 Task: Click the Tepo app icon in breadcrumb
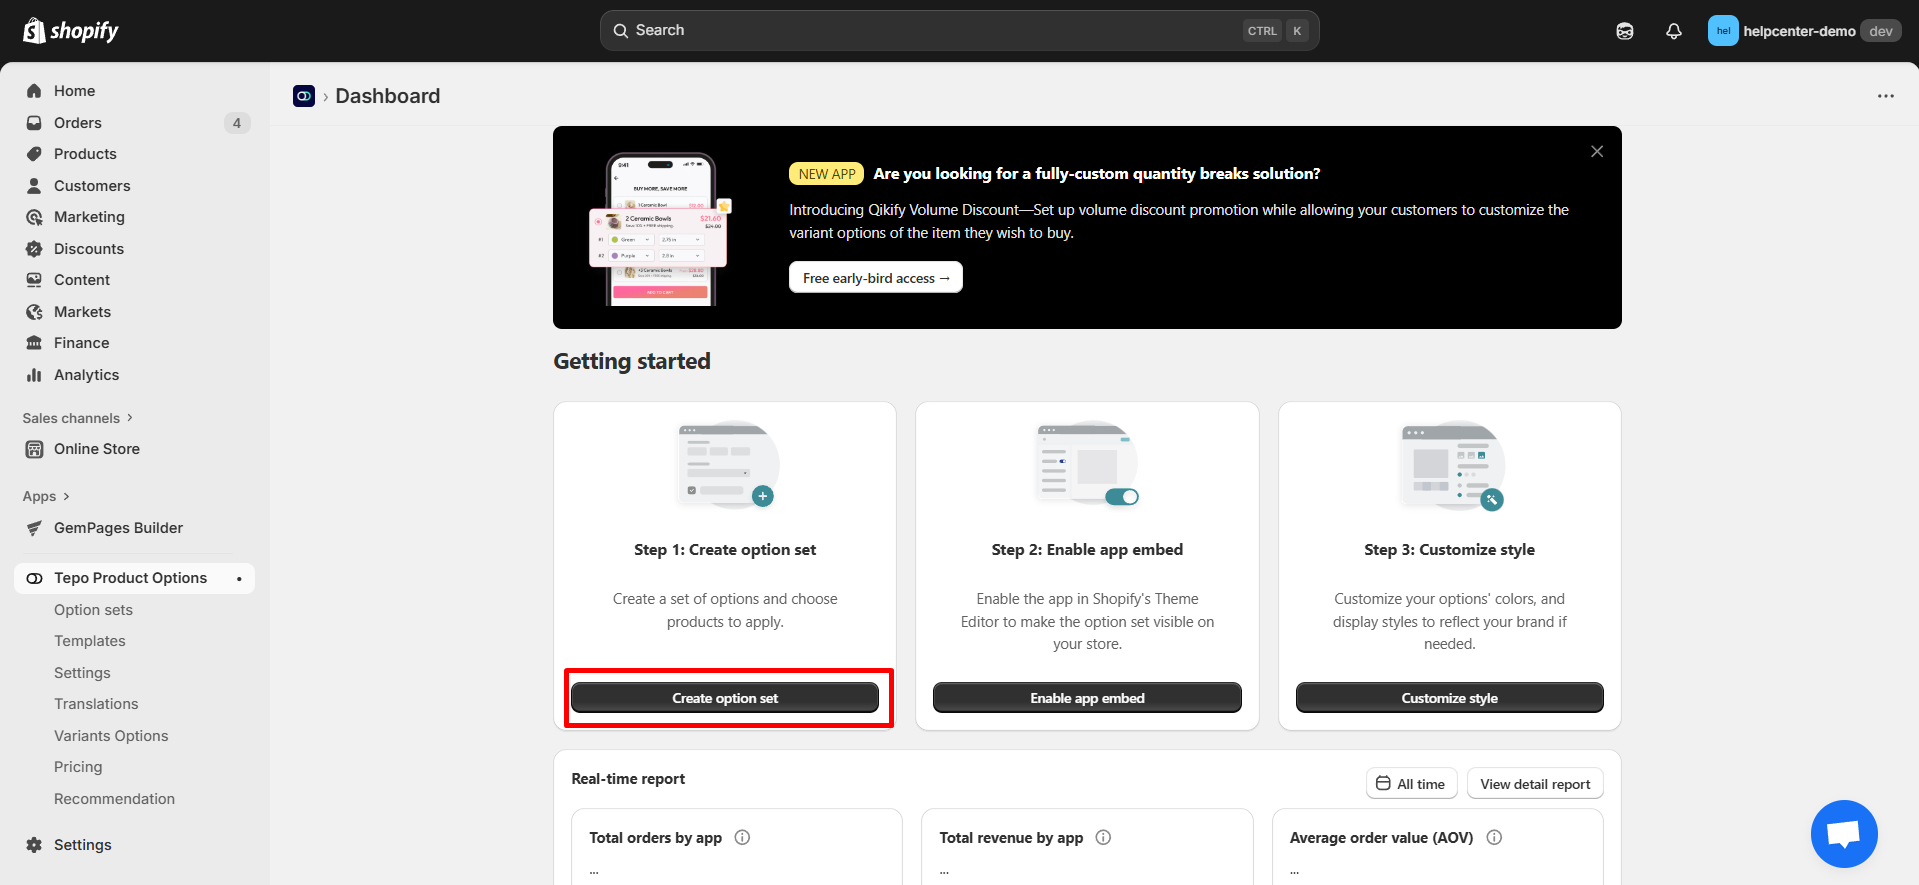pos(304,96)
